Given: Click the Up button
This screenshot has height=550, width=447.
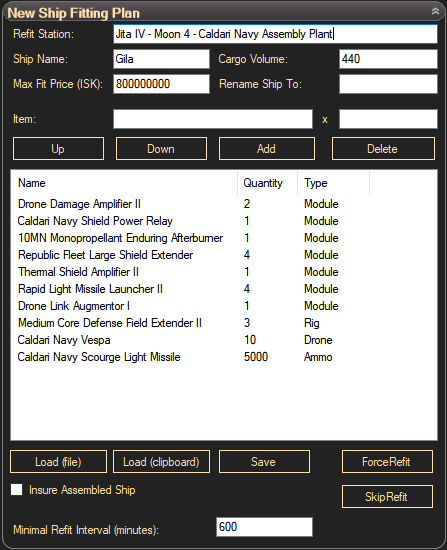Looking at the screenshot, I should (58, 149).
